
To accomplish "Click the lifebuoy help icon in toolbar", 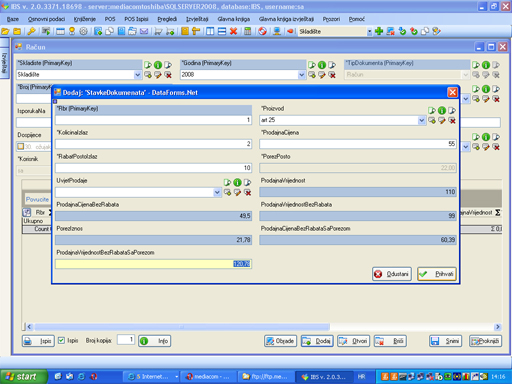I will (262, 31).
